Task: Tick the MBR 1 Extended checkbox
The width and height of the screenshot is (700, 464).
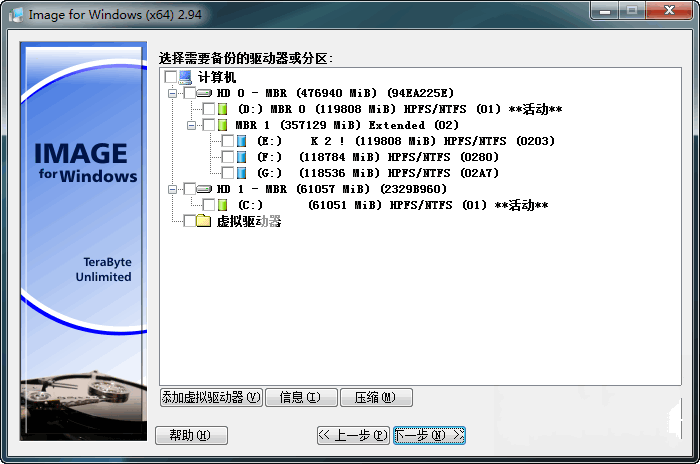Action: 209,125
